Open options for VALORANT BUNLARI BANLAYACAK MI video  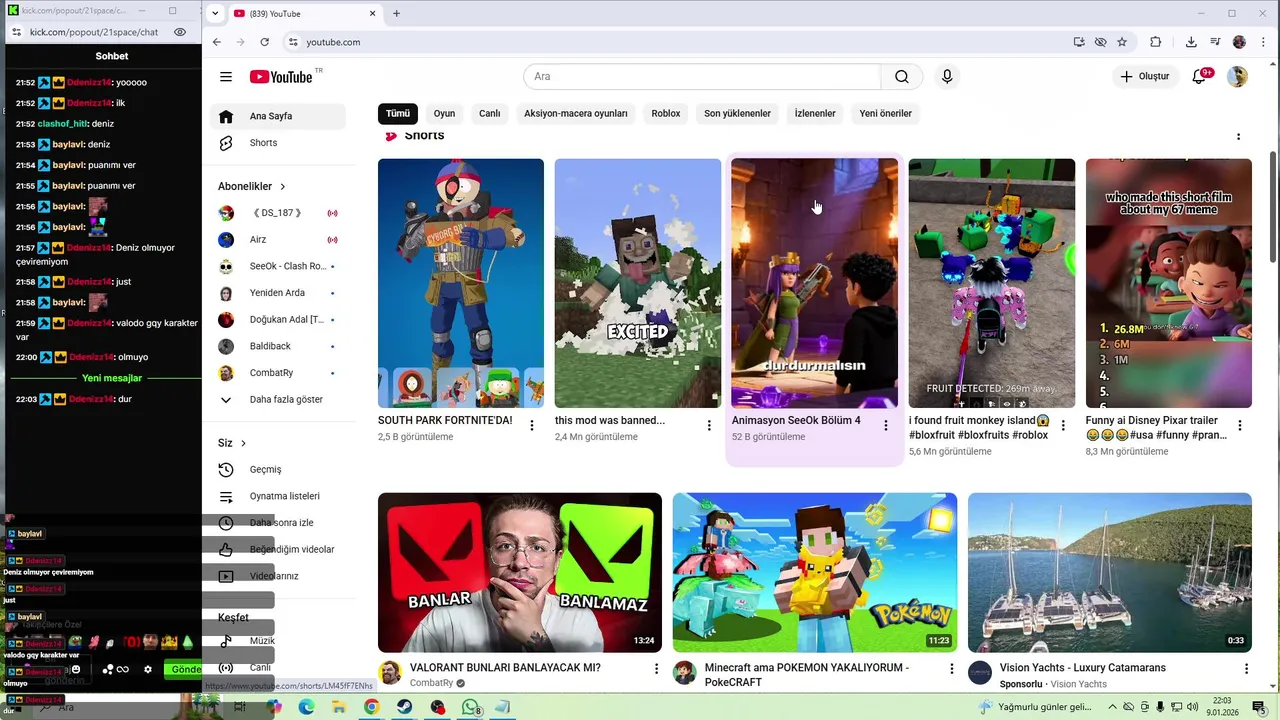tap(656, 669)
